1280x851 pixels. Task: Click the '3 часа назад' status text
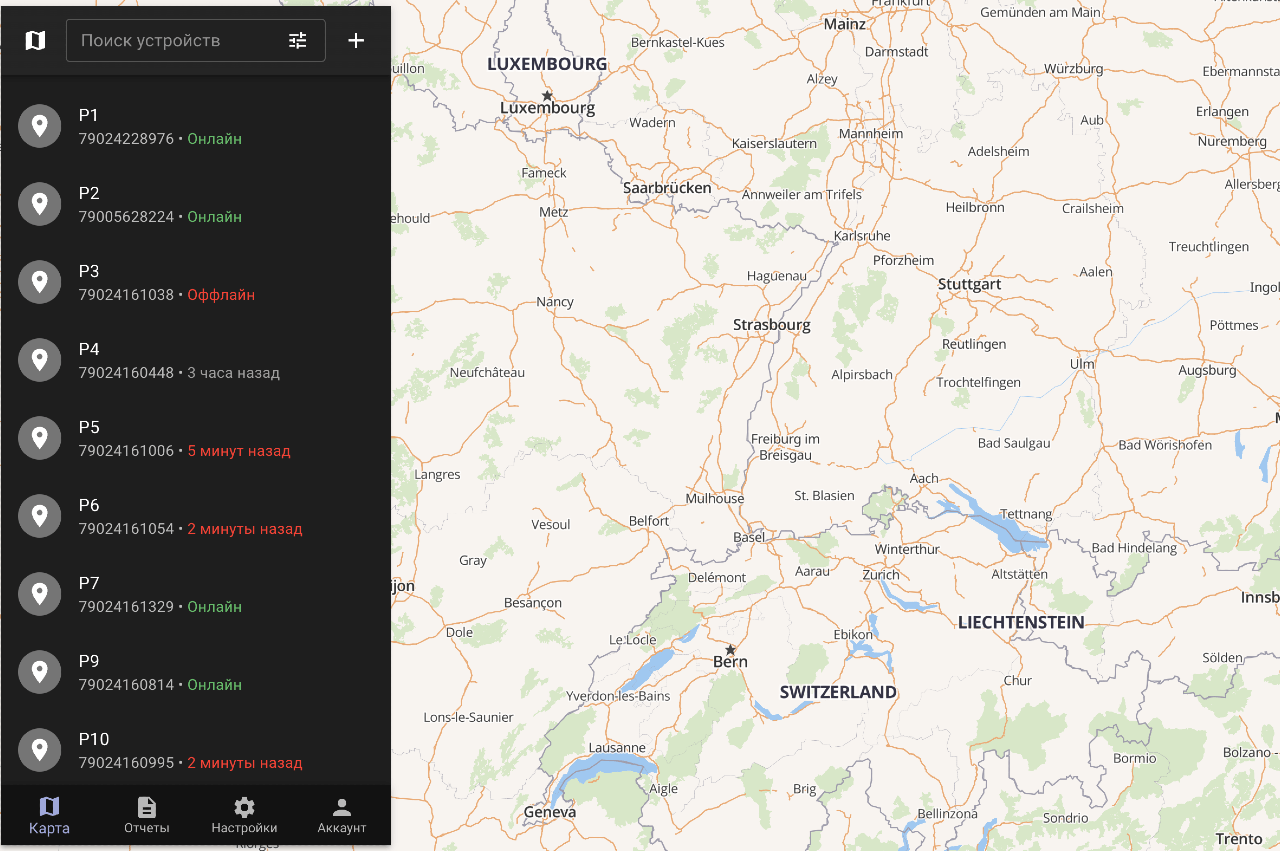pyautogui.click(x=233, y=373)
